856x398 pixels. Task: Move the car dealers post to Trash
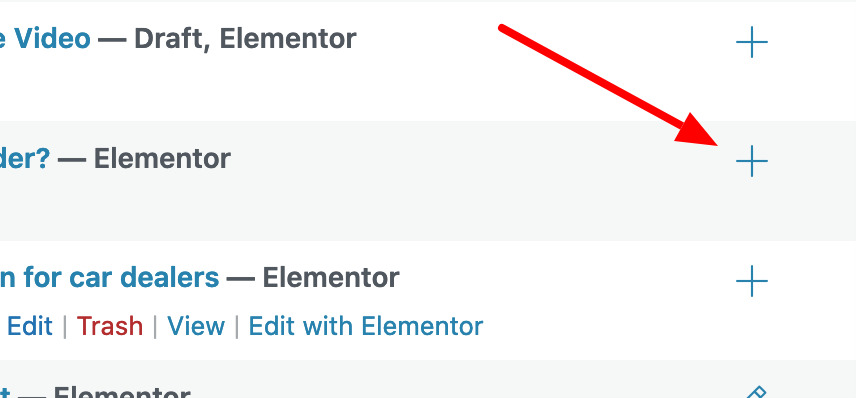[110, 326]
